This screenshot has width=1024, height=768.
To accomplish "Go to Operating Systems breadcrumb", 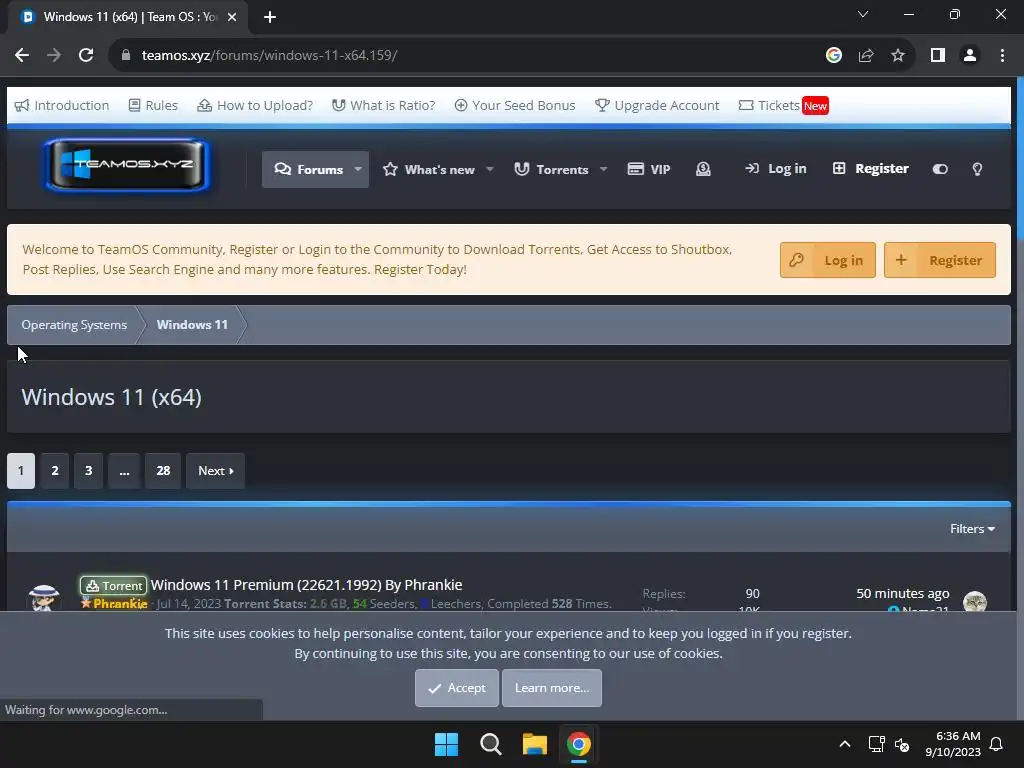I will point(74,325).
